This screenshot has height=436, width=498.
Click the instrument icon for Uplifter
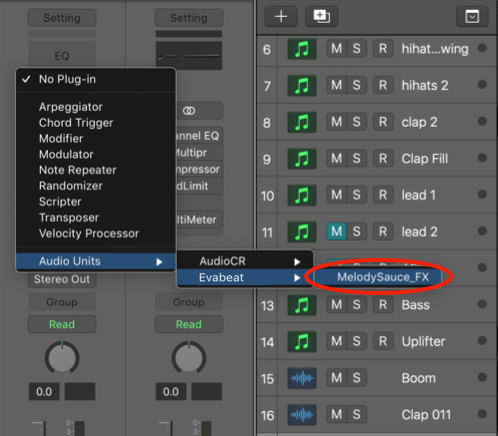click(x=302, y=341)
